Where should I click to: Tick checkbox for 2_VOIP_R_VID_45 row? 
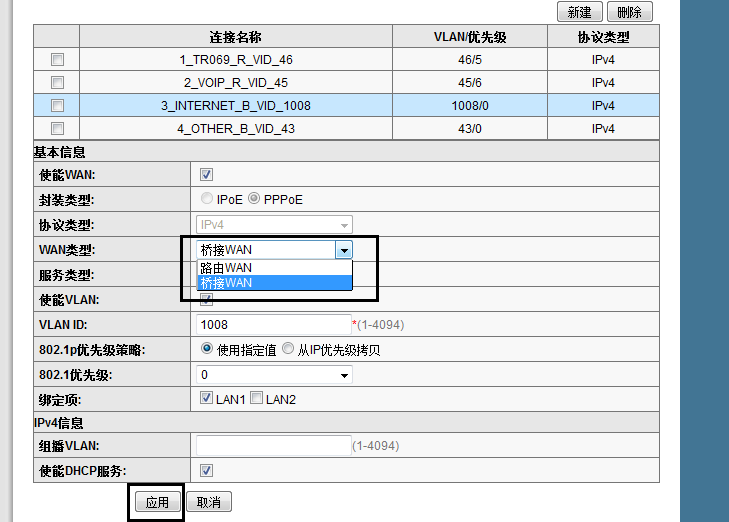click(x=57, y=82)
